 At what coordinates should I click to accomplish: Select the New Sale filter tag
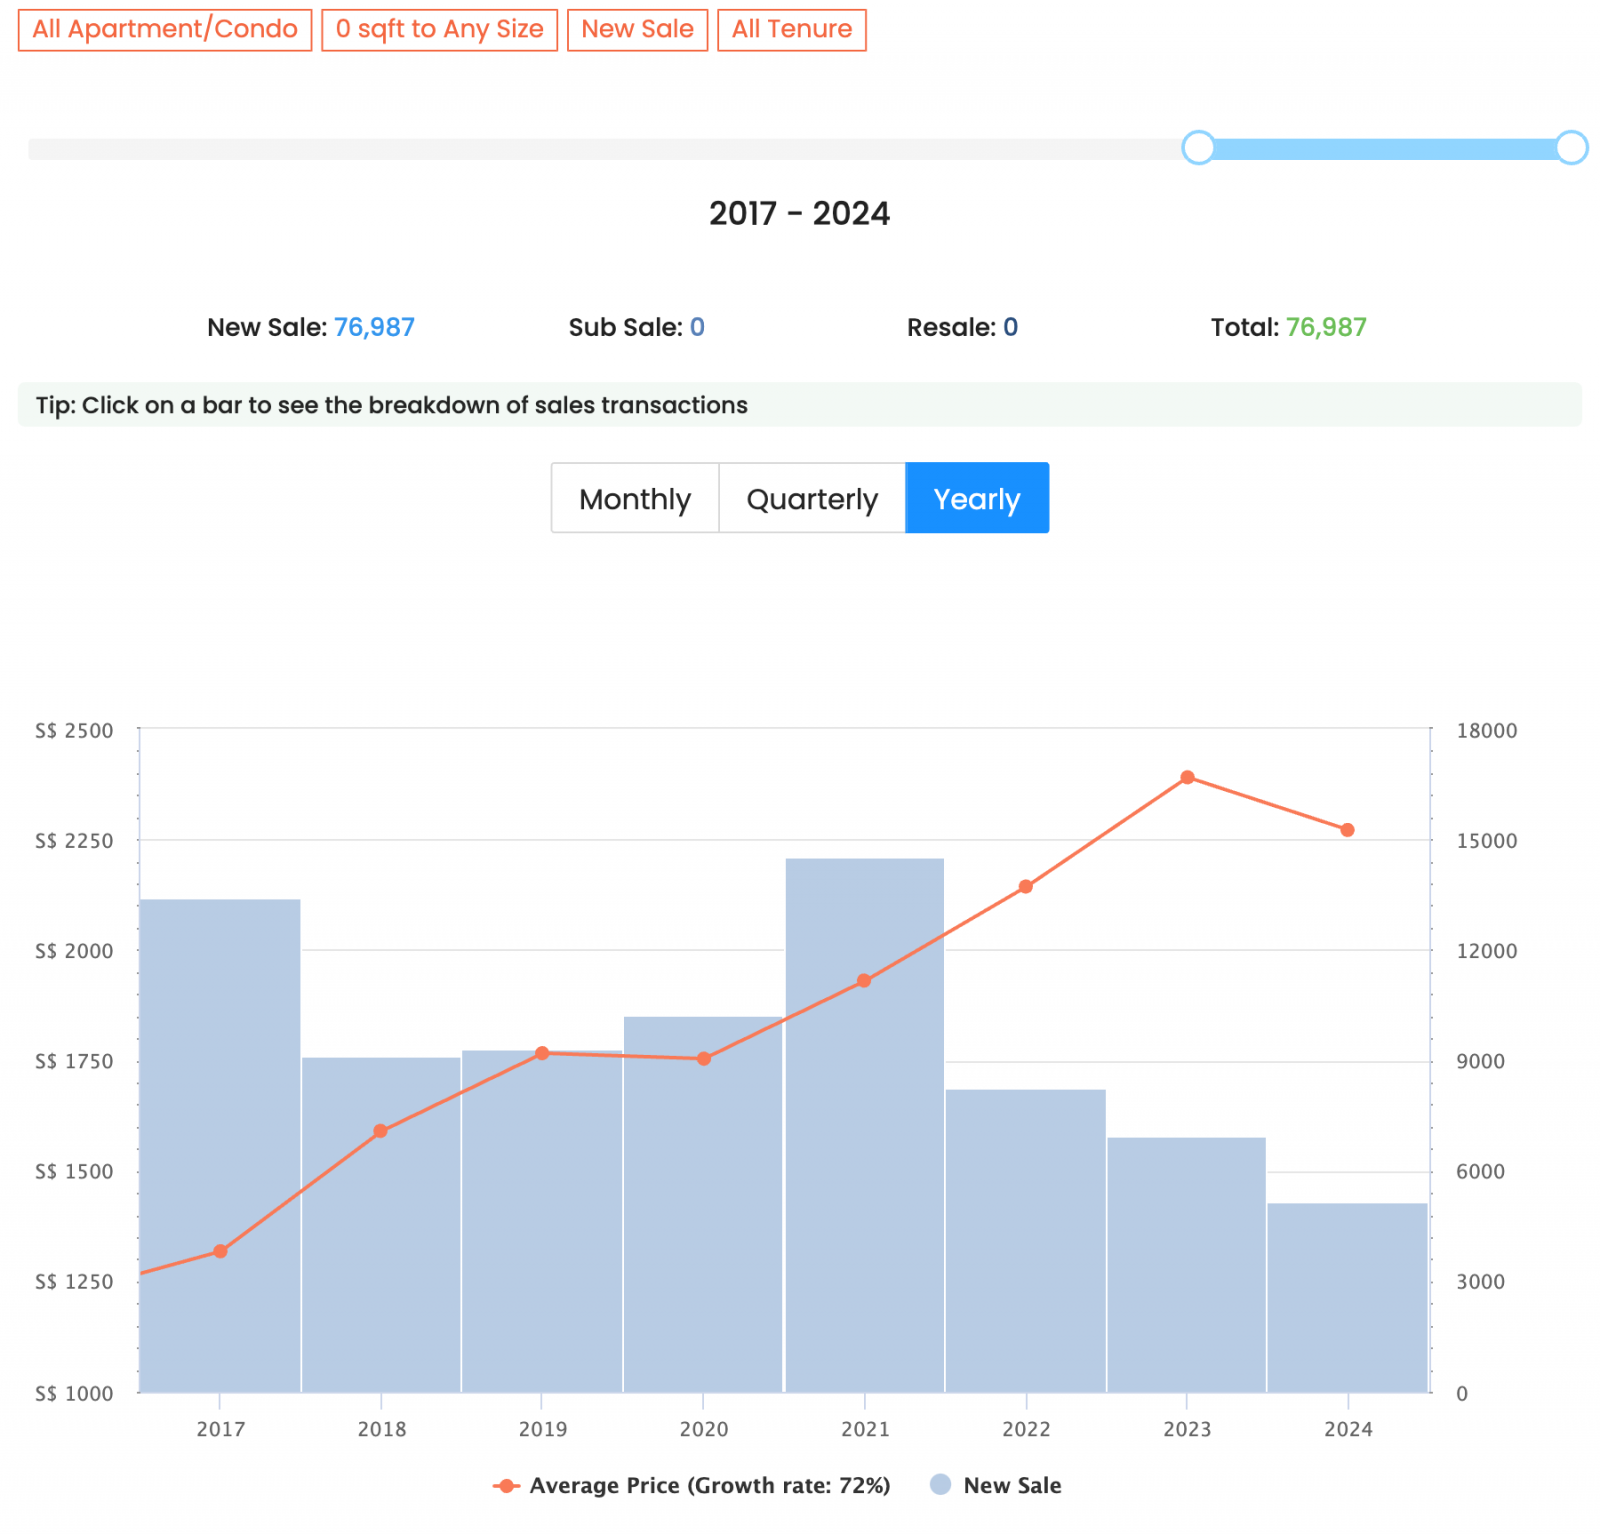[637, 29]
